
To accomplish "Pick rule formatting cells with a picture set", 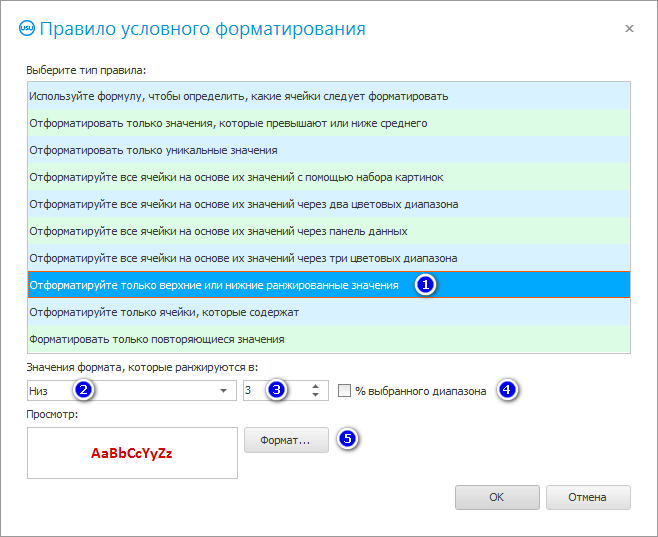I will click(329, 177).
